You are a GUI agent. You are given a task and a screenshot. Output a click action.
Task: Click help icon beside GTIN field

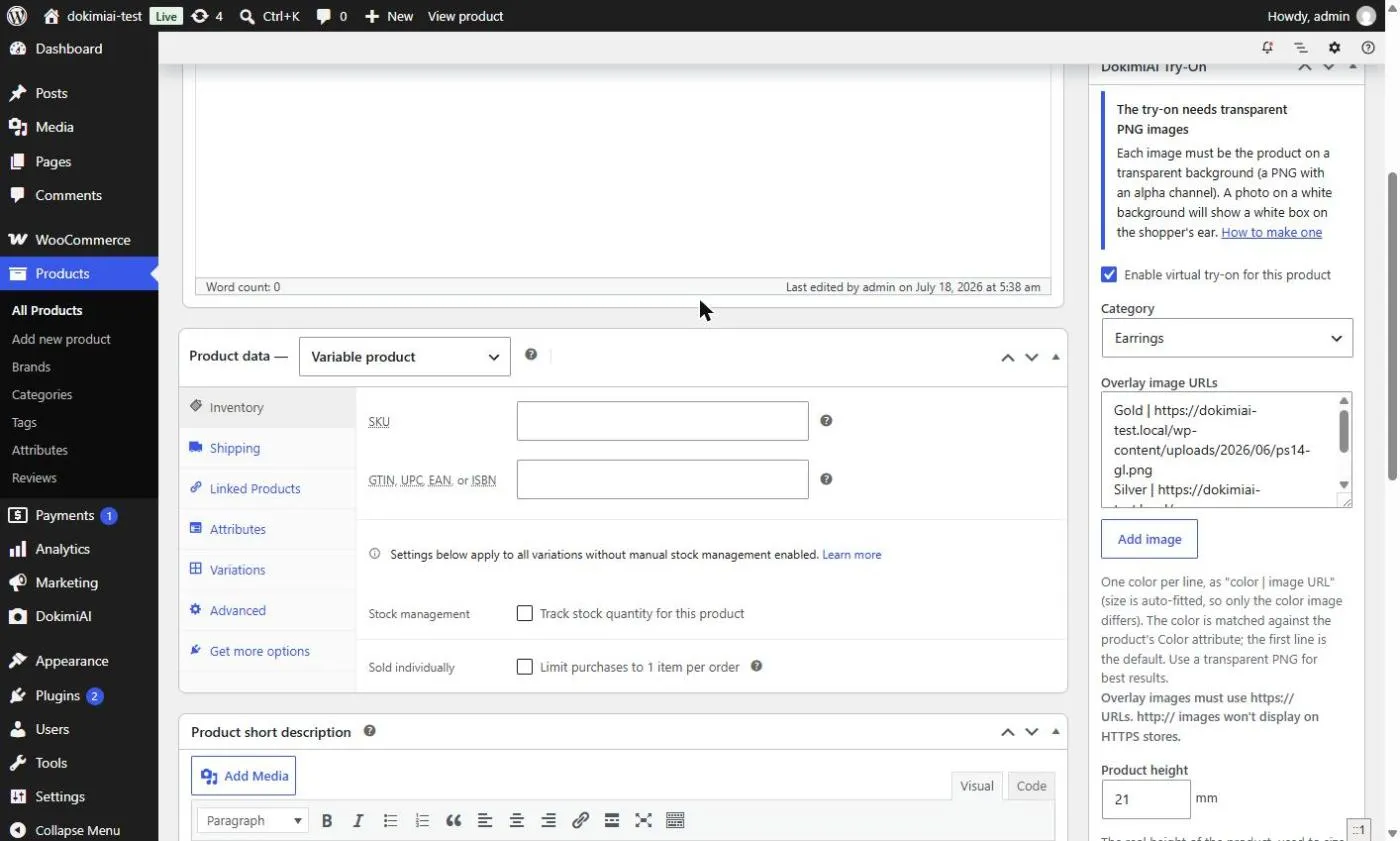(826, 479)
